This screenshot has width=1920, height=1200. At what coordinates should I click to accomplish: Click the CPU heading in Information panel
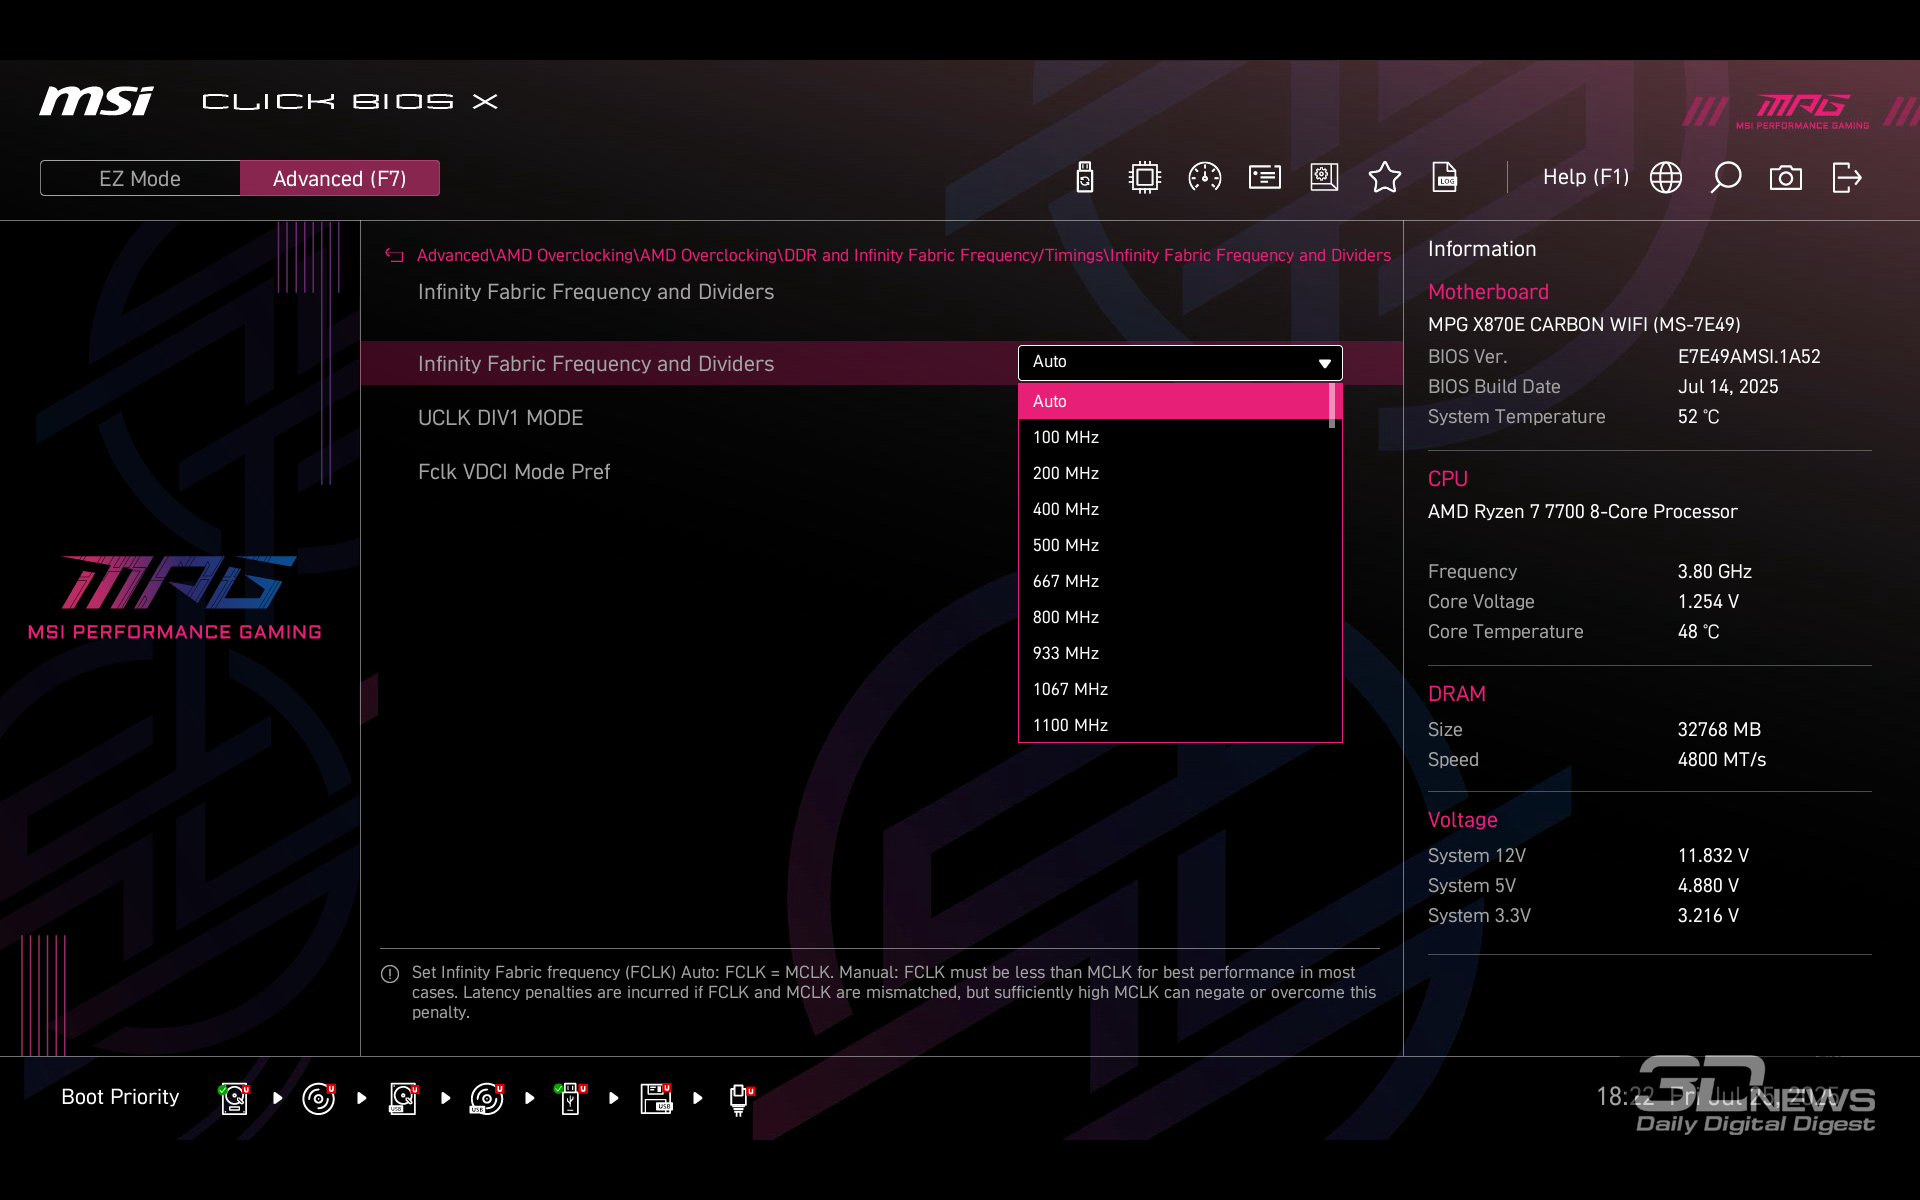1447,479
